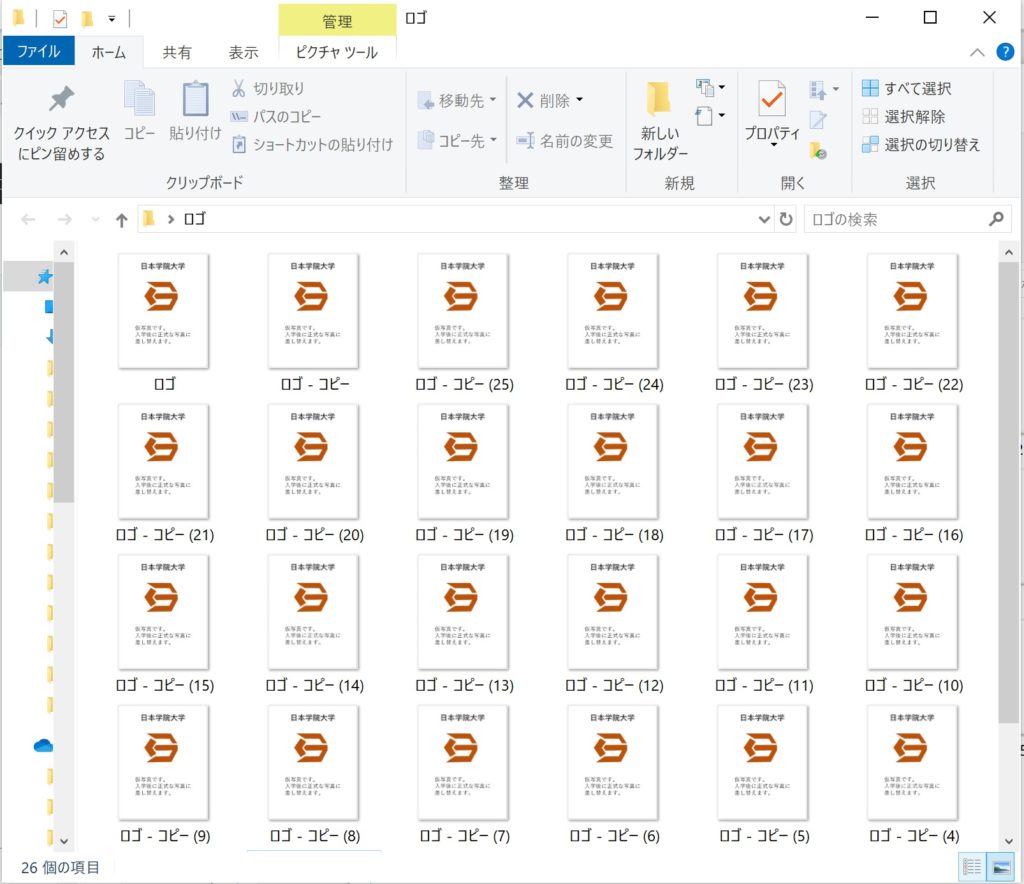Image resolution: width=1024 pixels, height=884 pixels.
Task: Switch to the ホーム tab
Action: point(108,52)
